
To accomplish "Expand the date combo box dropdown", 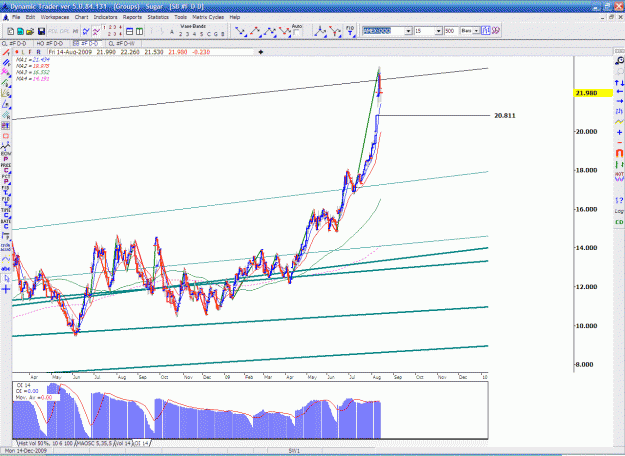I will pos(409,31).
